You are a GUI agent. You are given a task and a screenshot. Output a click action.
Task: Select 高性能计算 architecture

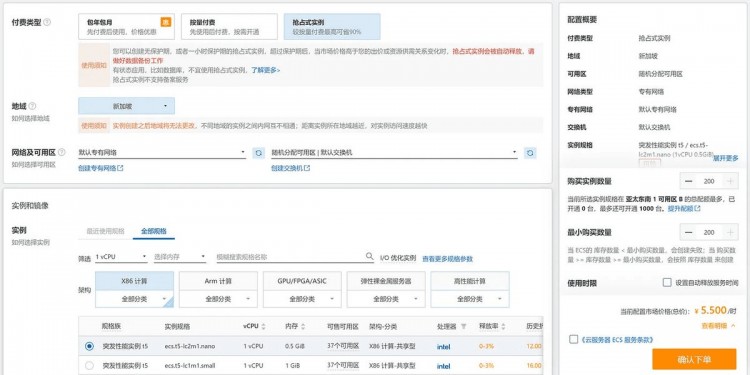click(470, 281)
